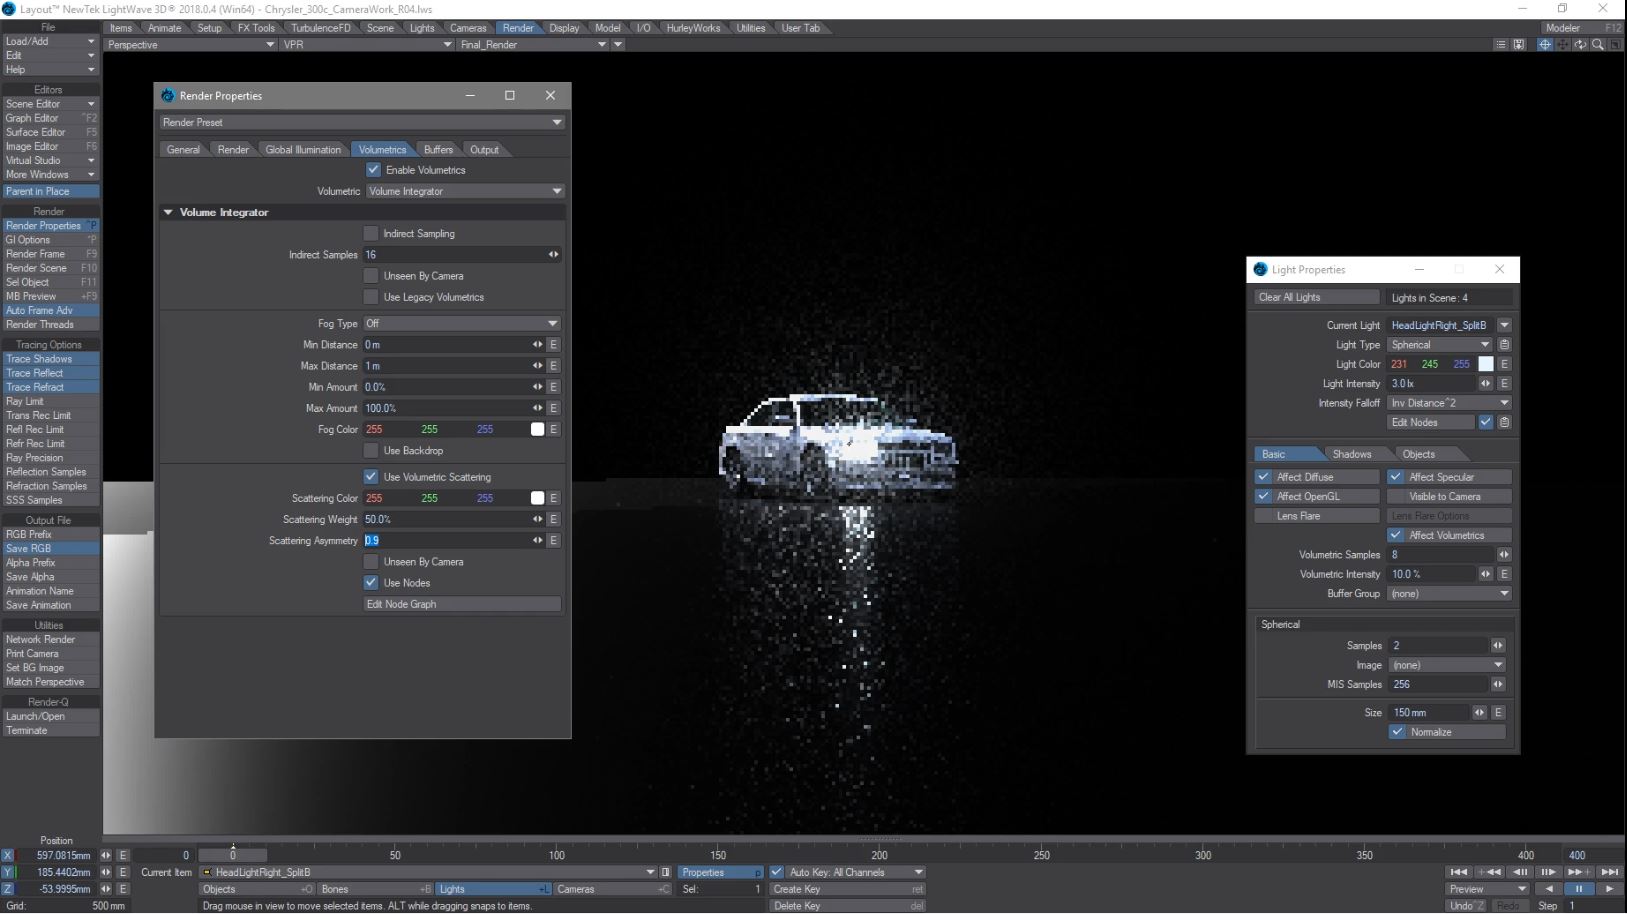Click the save view preset floppy icon

coord(1519,45)
